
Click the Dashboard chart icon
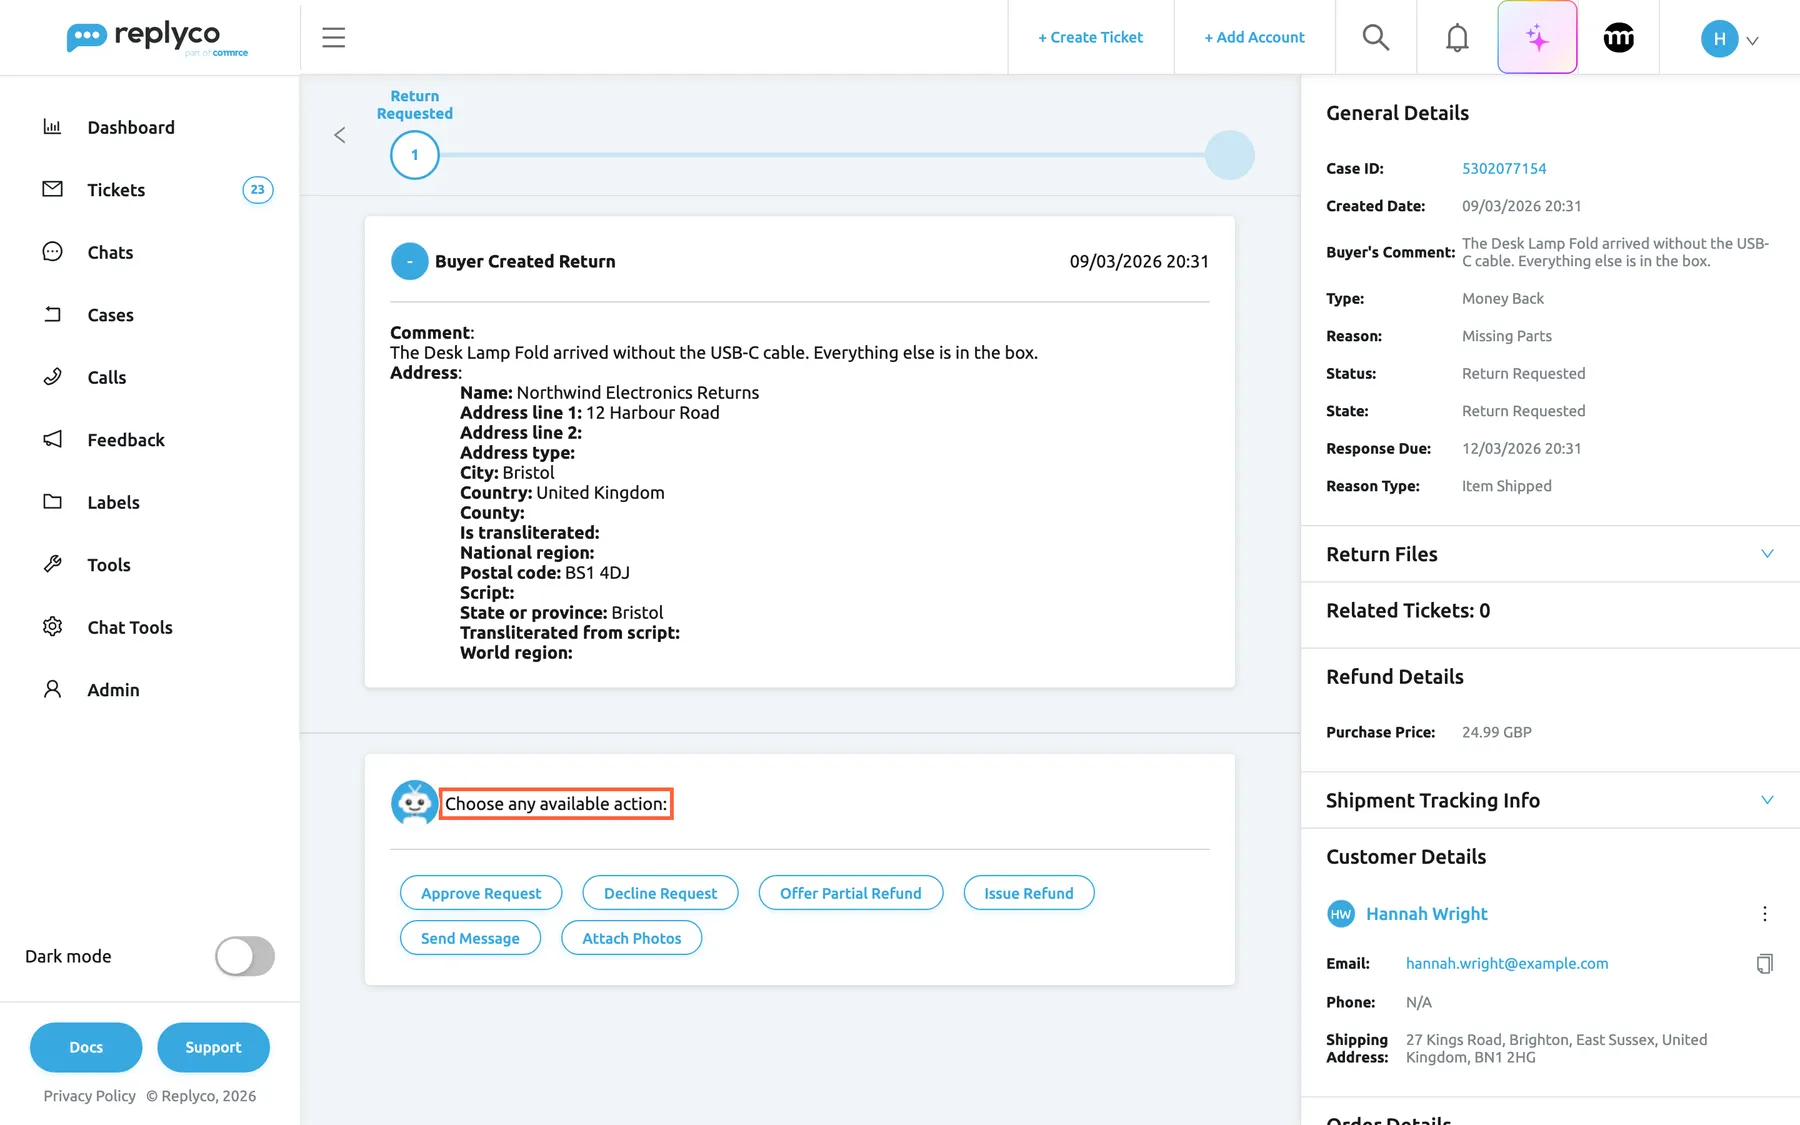pos(52,127)
